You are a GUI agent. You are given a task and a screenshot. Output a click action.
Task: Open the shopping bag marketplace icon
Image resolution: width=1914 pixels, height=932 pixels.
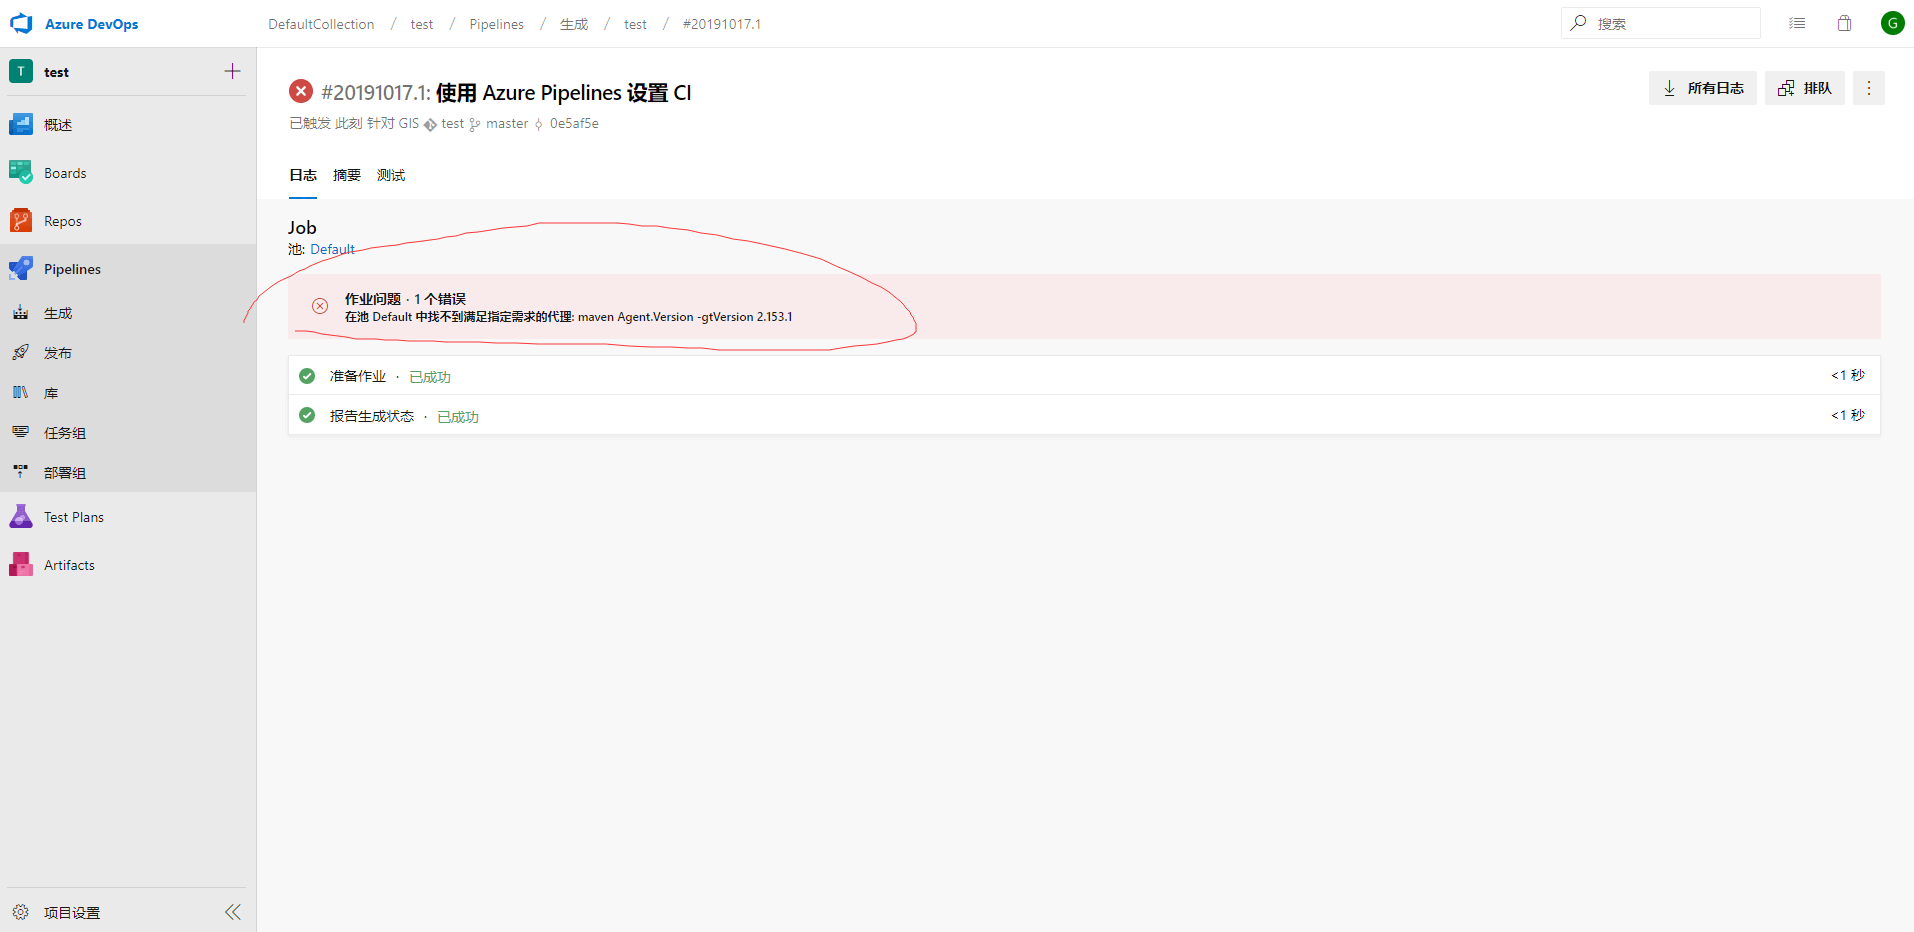pyautogui.click(x=1844, y=24)
